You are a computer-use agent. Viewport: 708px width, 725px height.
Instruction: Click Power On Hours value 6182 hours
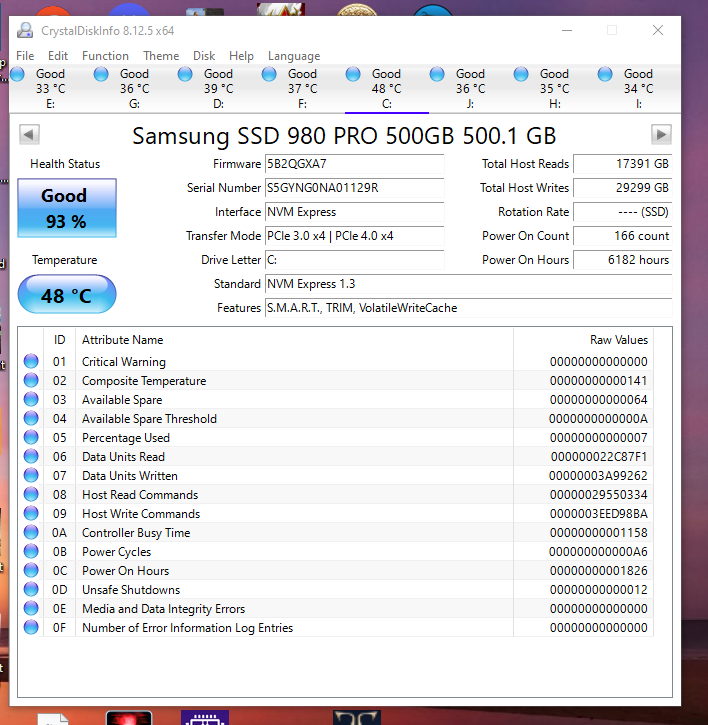click(622, 260)
